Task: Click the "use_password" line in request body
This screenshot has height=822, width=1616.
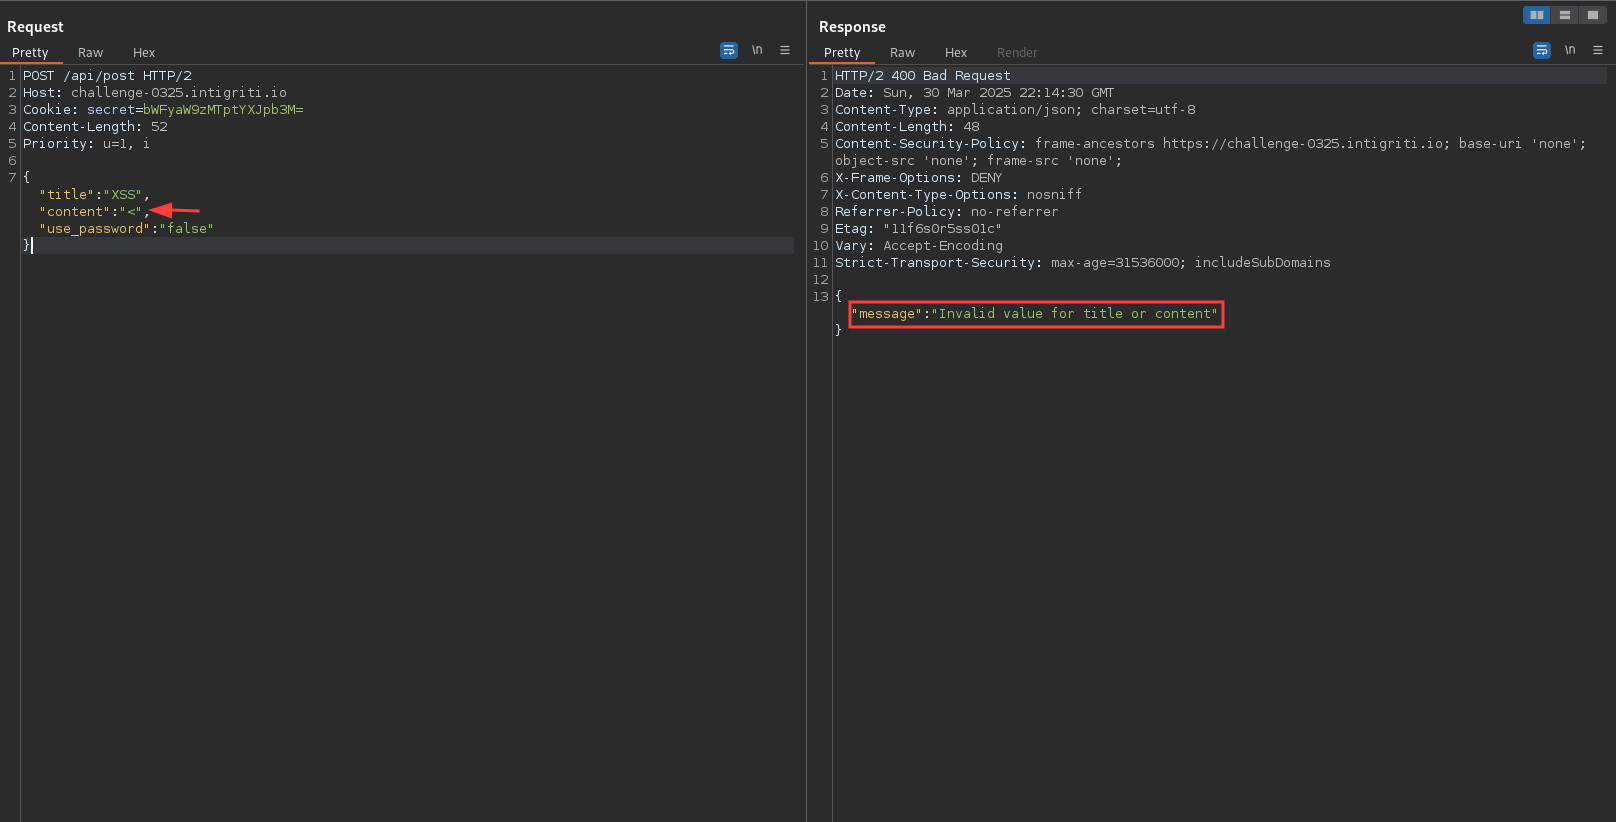Action: [126, 229]
